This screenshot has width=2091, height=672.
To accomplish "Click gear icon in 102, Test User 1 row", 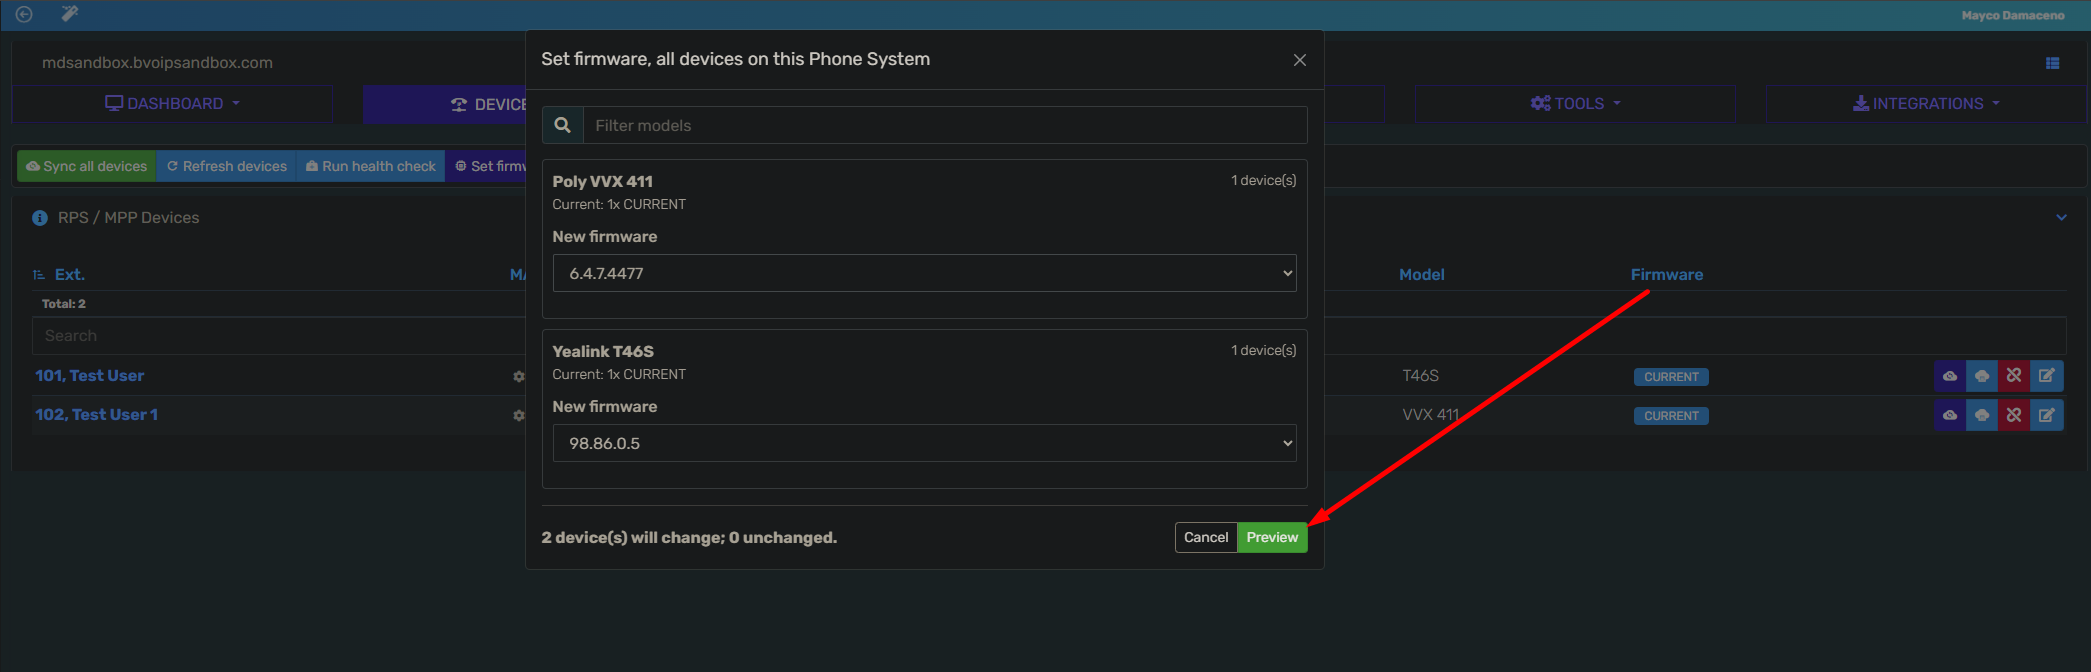I will point(519,415).
